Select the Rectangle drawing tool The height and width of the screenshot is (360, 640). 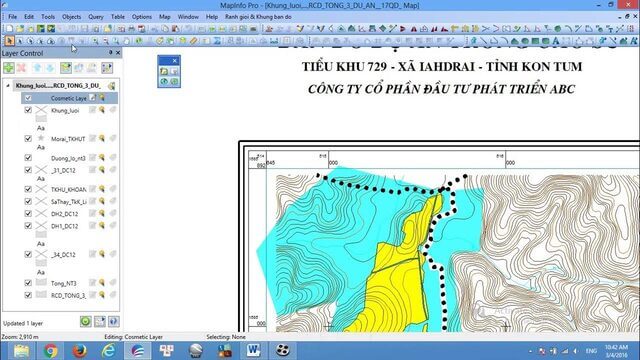click(x=535, y=41)
